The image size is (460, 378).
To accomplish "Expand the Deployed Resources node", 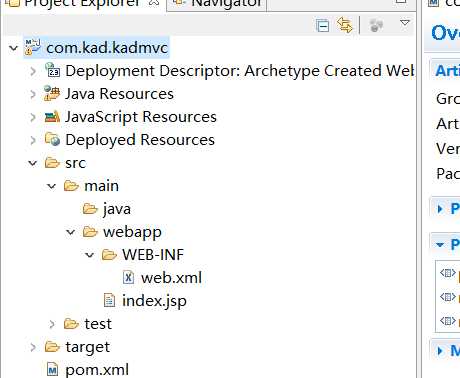I will pyautogui.click(x=33, y=140).
